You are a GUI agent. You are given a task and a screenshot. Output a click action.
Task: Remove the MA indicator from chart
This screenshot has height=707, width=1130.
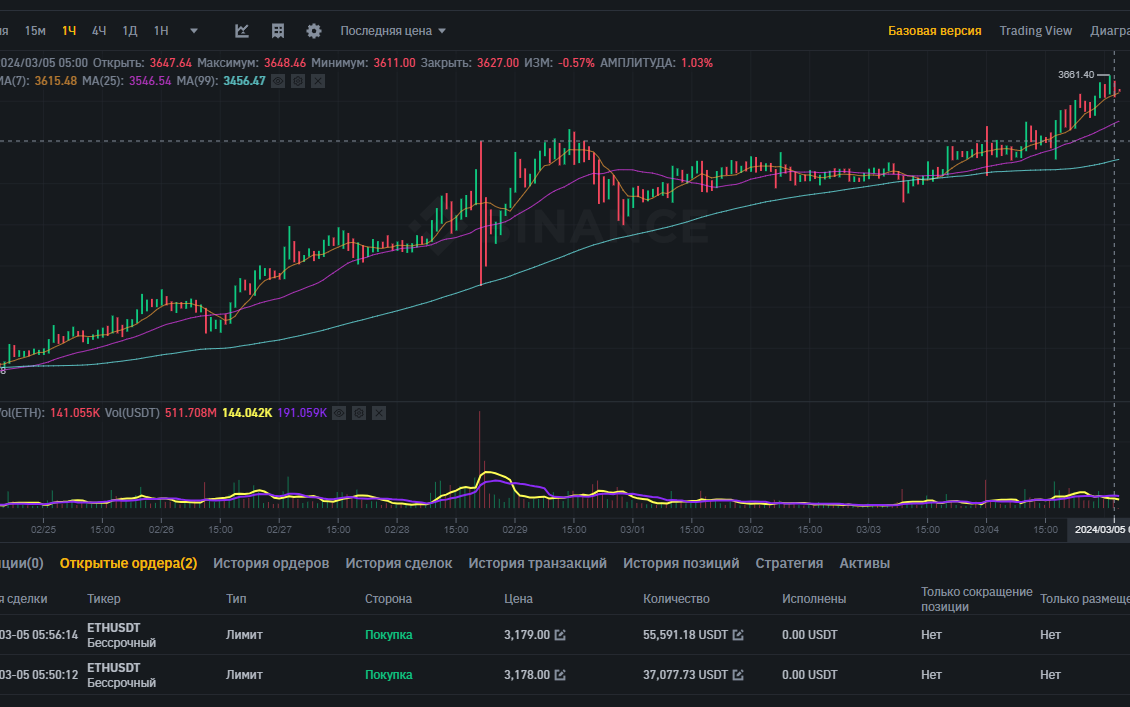(x=318, y=81)
